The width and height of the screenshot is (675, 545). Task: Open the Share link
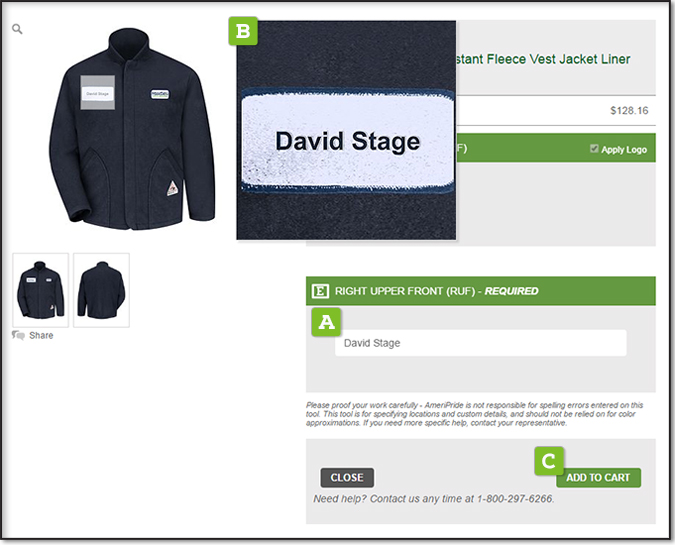(41, 335)
